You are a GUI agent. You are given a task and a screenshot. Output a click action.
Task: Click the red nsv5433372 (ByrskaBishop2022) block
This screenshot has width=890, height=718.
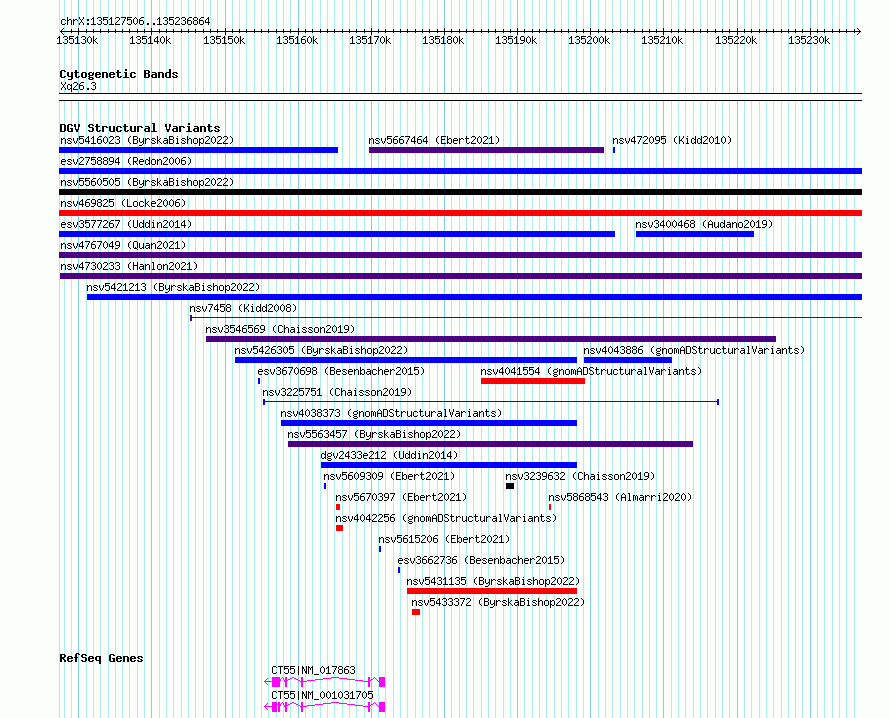(x=416, y=612)
